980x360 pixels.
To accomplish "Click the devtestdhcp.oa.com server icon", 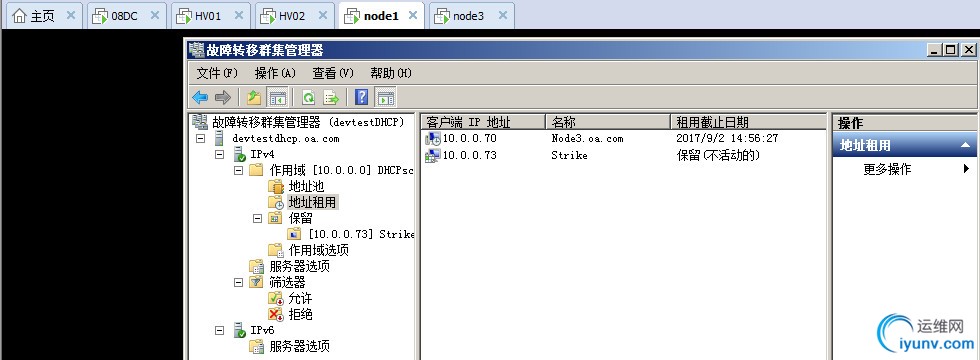I will coord(219,138).
